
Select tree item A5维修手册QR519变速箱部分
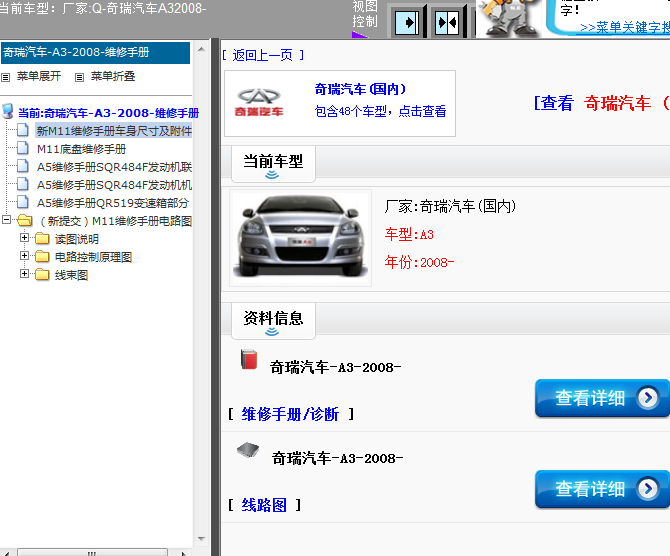point(112,203)
